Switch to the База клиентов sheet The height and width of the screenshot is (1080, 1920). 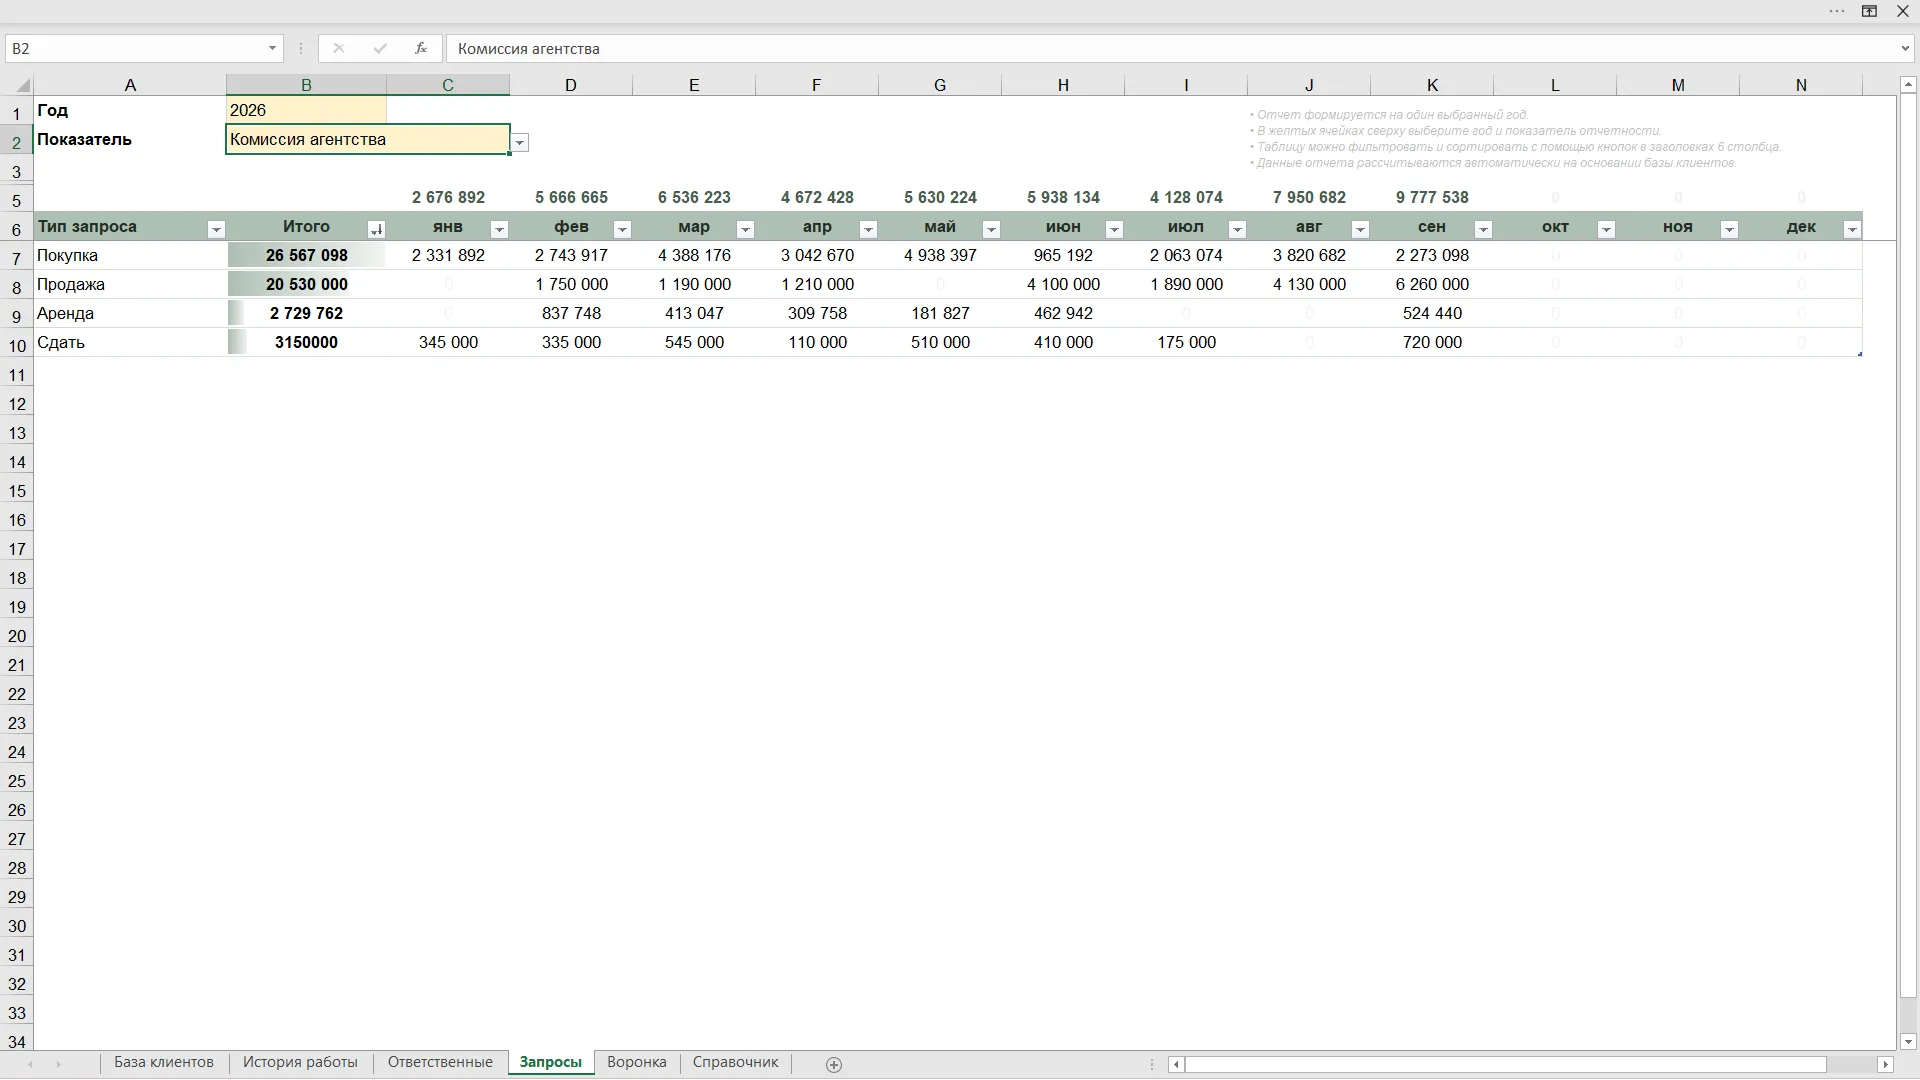164,1063
